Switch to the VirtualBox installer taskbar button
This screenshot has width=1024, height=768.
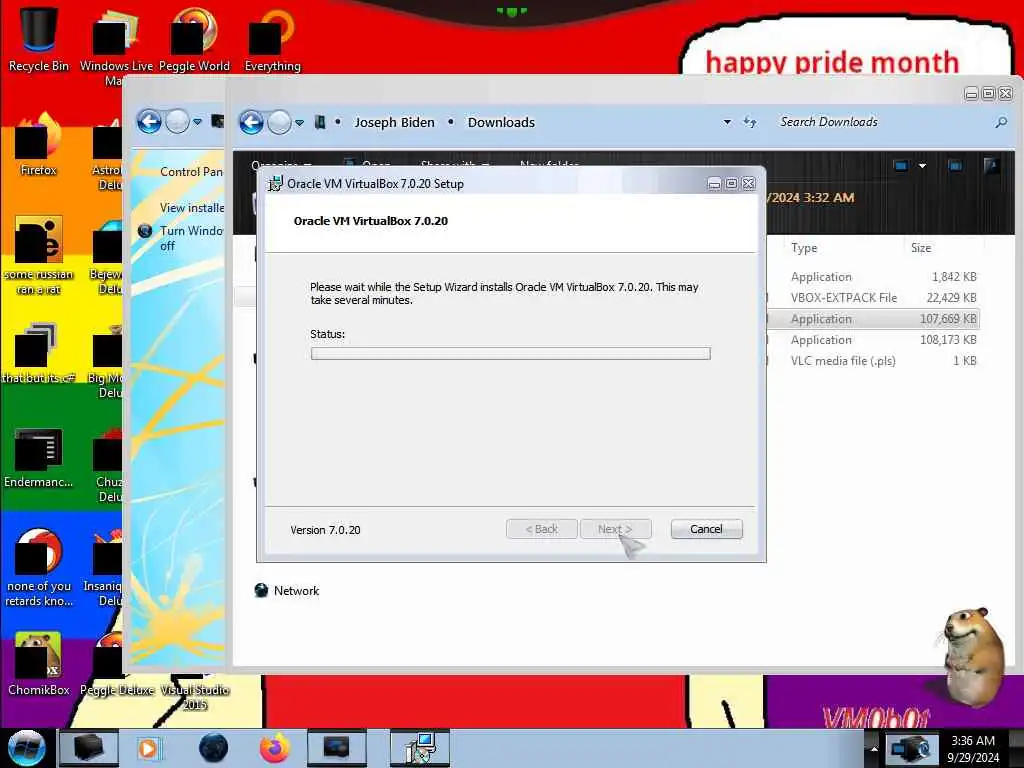click(x=419, y=748)
